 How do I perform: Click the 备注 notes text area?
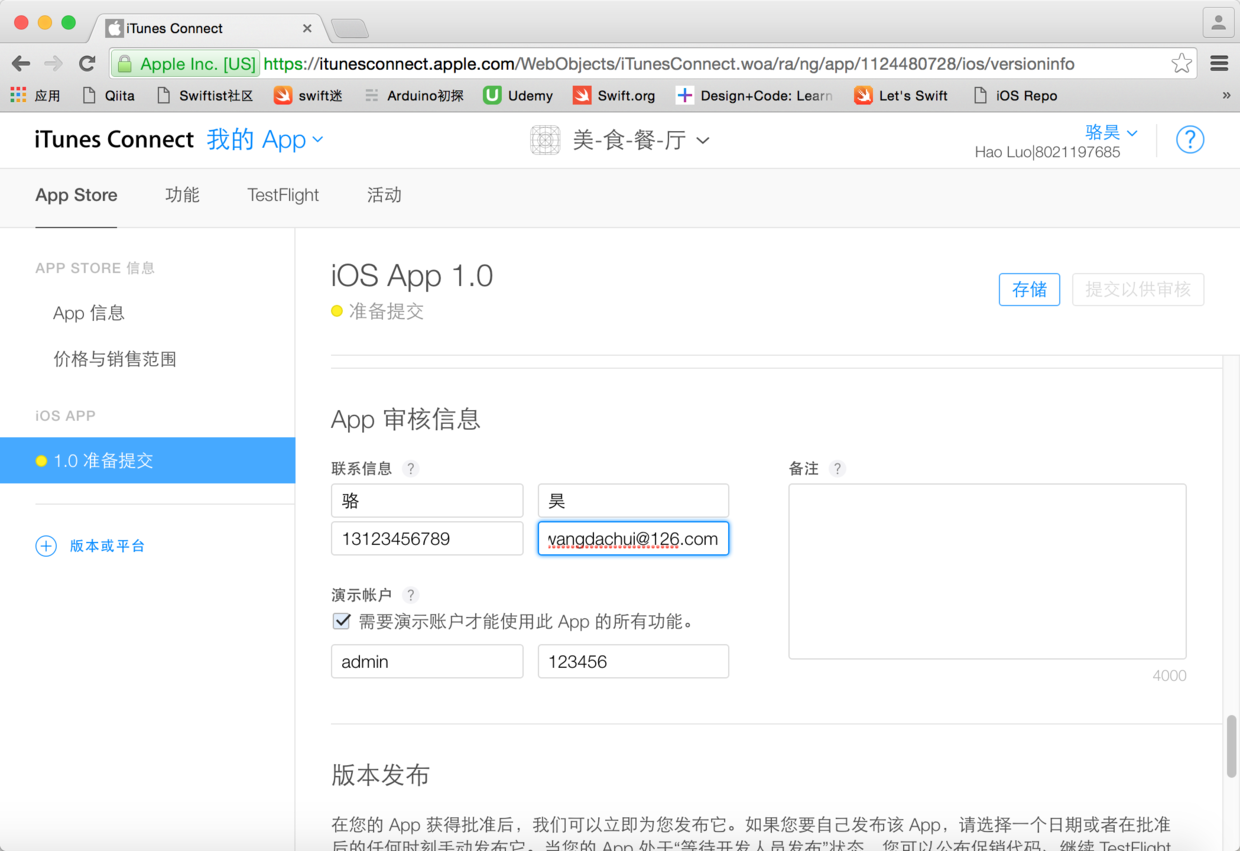click(x=987, y=572)
